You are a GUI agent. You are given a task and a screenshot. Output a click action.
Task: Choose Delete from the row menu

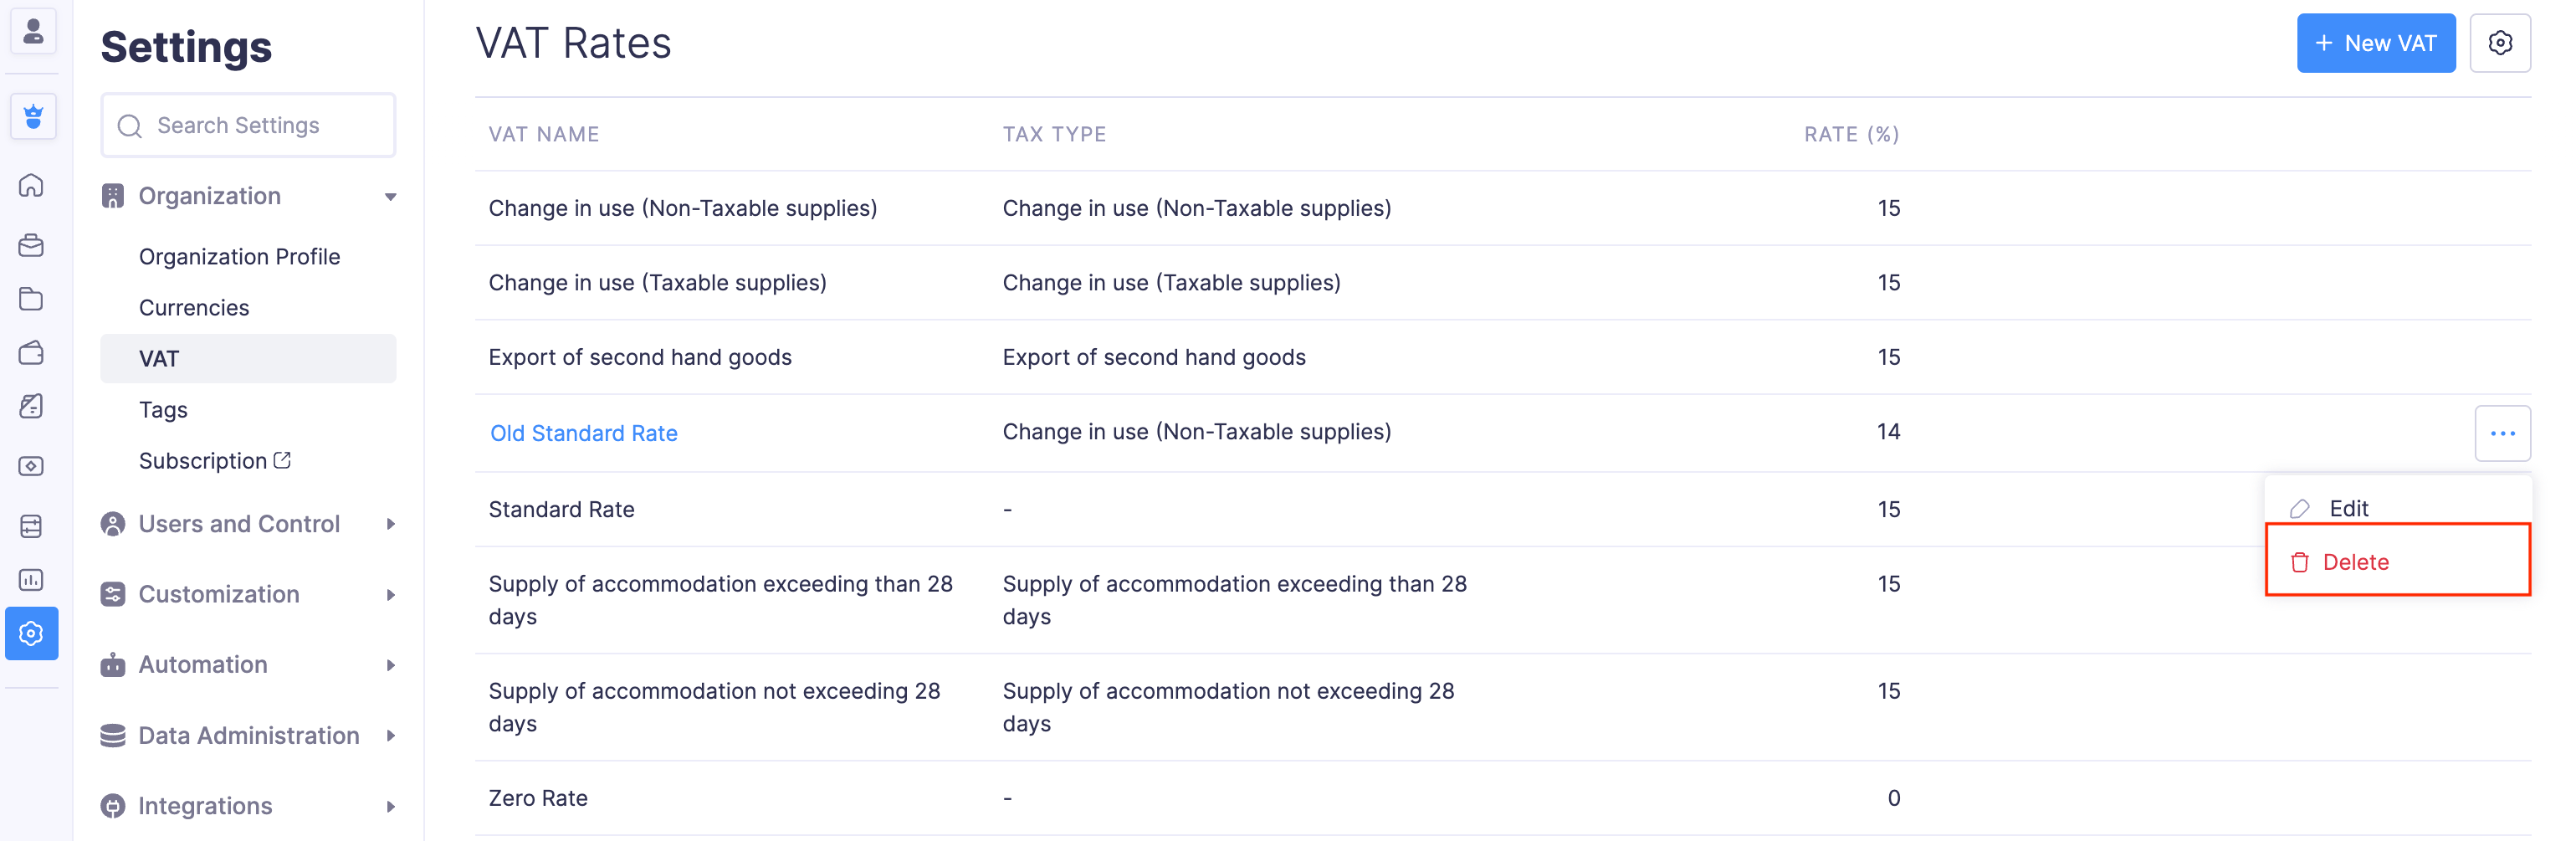[x=2355, y=562]
